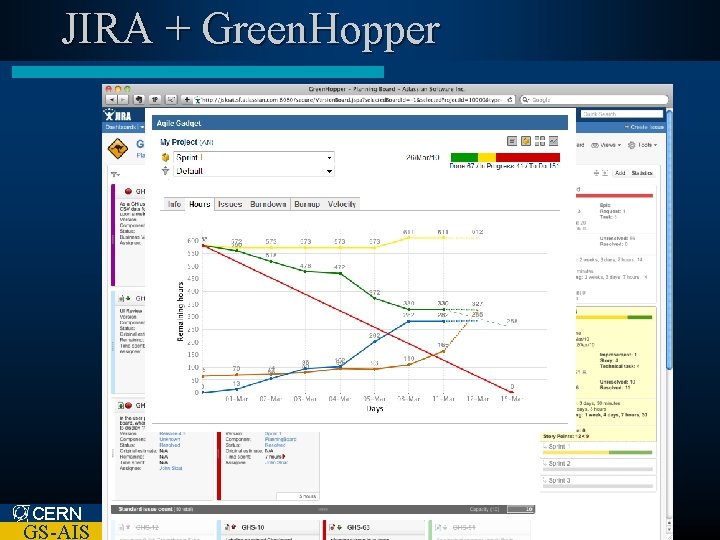Click the kangaroo project avatar icon
The height and width of the screenshot is (540, 720).
coord(118,148)
